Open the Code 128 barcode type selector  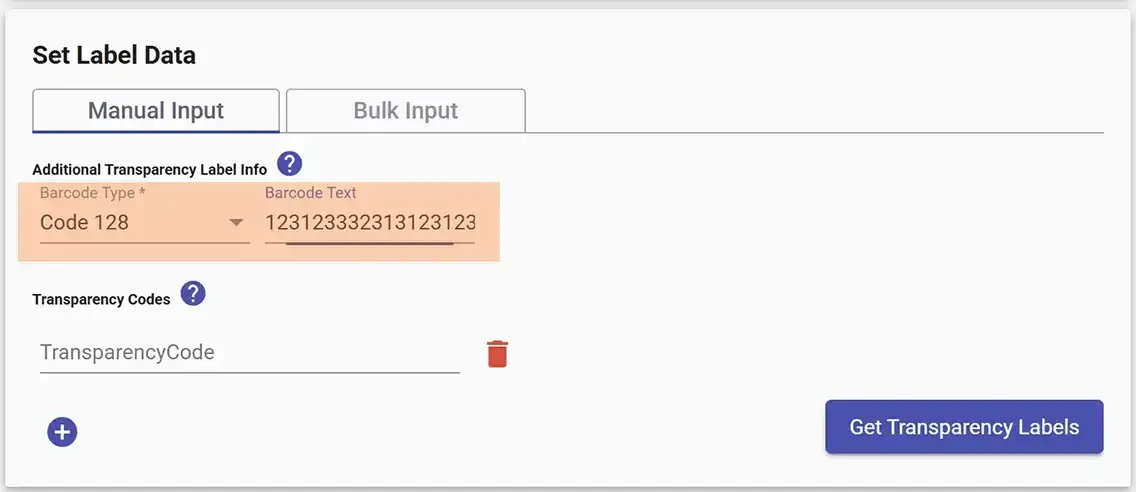coord(145,222)
